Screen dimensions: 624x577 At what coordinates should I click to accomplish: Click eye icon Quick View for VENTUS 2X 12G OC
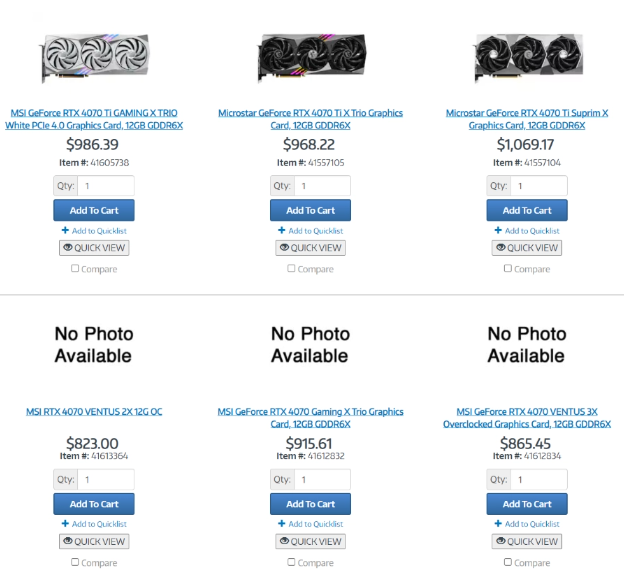[x=68, y=542]
